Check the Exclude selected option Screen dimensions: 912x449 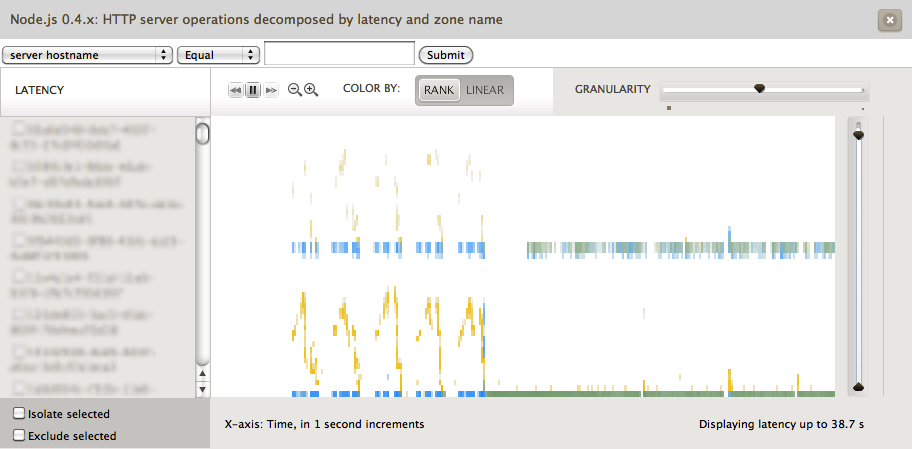click(19, 435)
